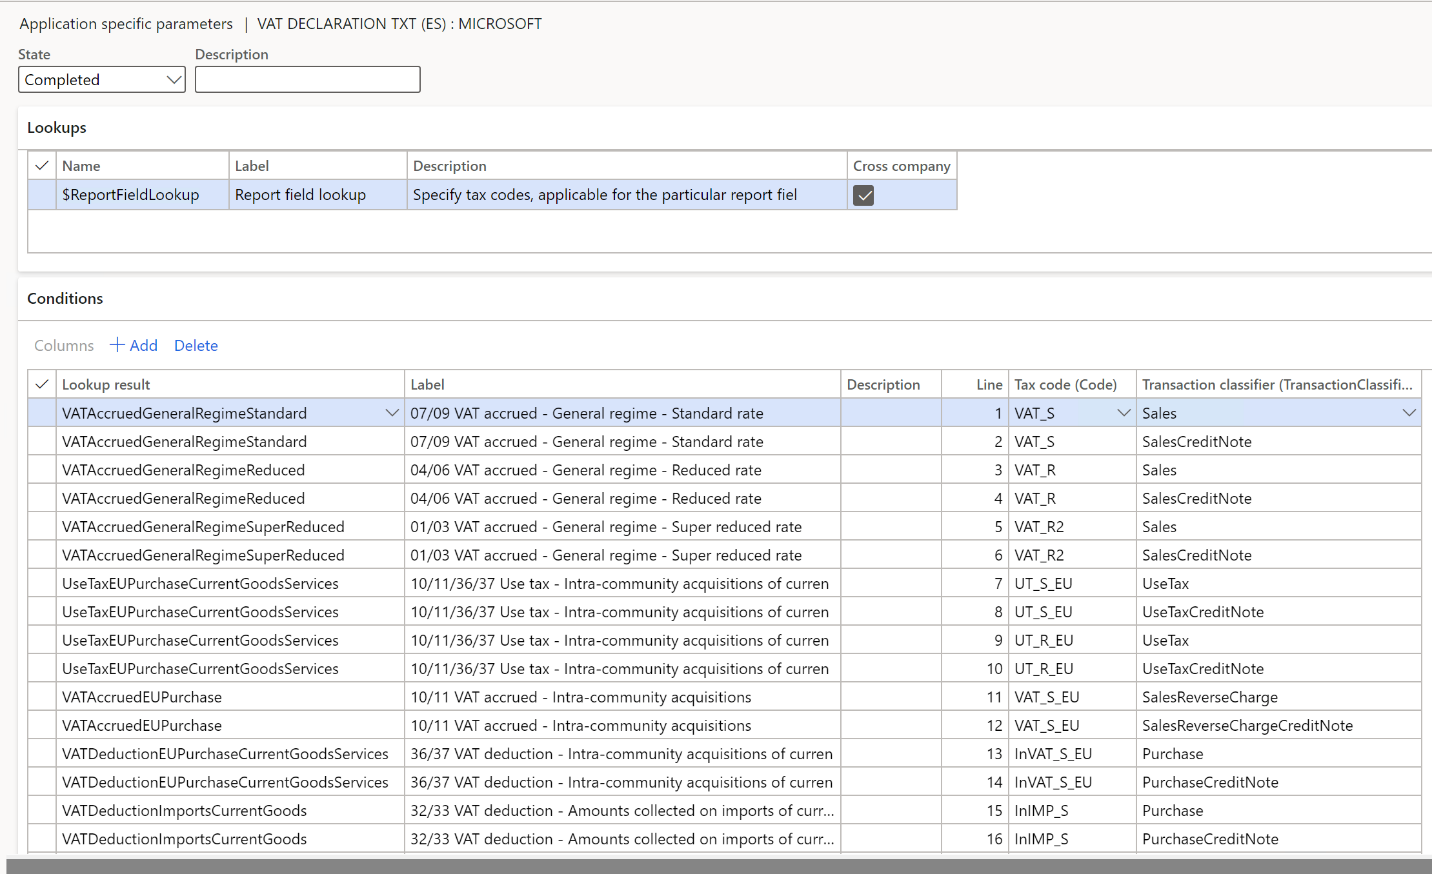Viewport: 1432px width, 874px height.
Task: Click the Add link to insert a condition
Action: pyautogui.click(x=143, y=345)
